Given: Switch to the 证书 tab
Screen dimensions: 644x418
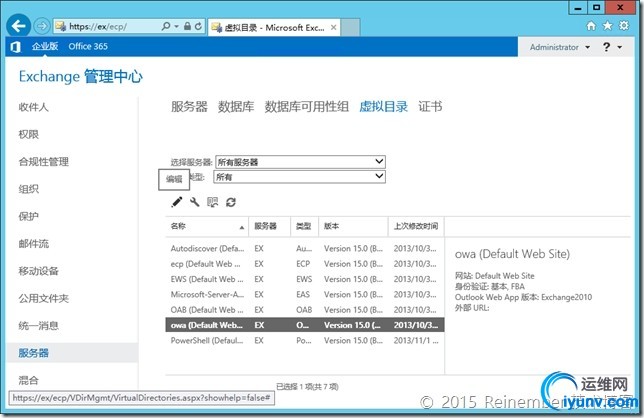Looking at the screenshot, I should (430, 107).
